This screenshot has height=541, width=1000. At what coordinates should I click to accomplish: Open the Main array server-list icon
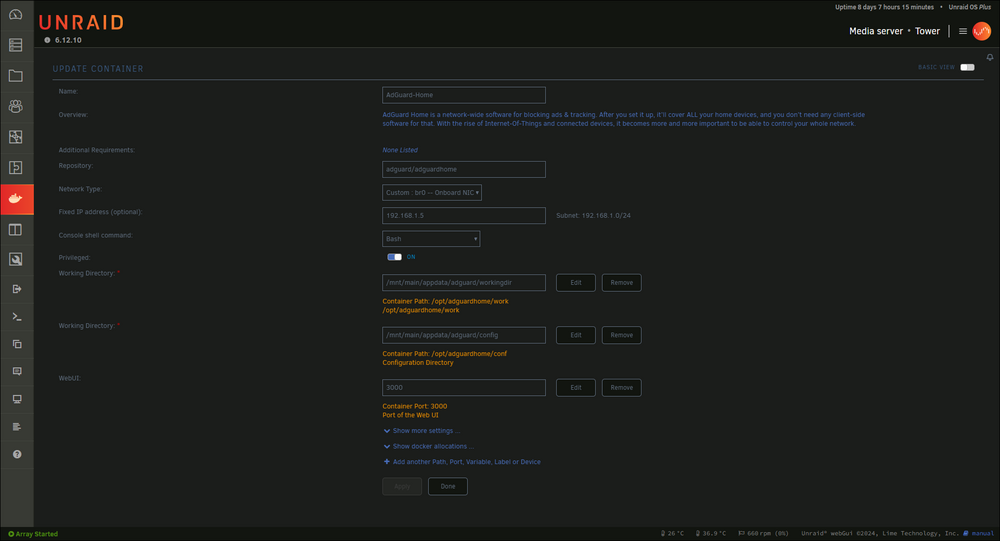coord(16,45)
